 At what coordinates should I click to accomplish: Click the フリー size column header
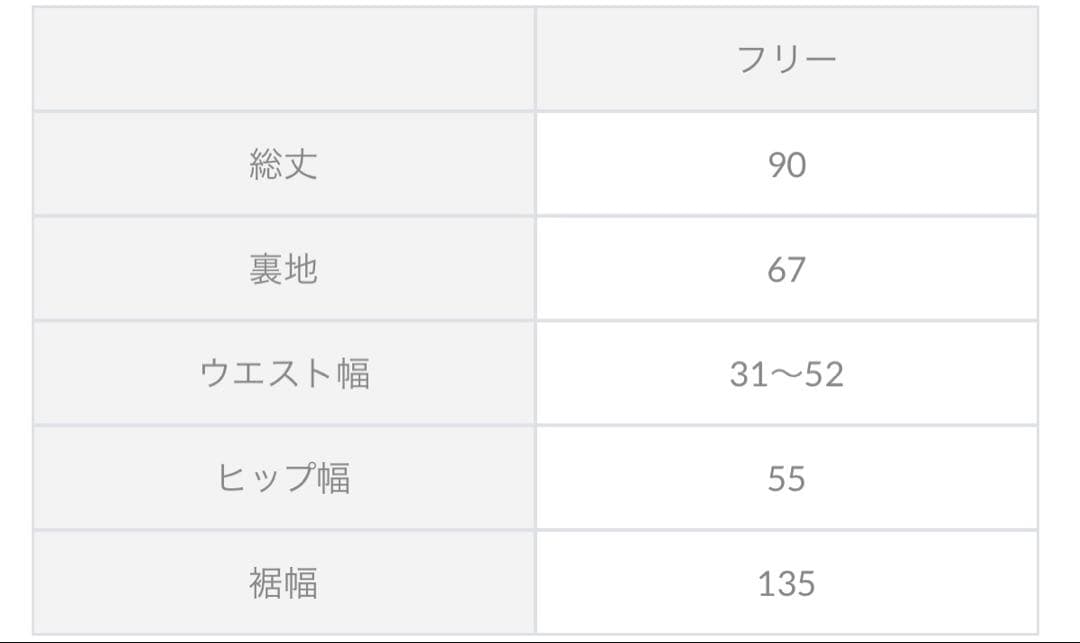pyautogui.click(x=786, y=60)
